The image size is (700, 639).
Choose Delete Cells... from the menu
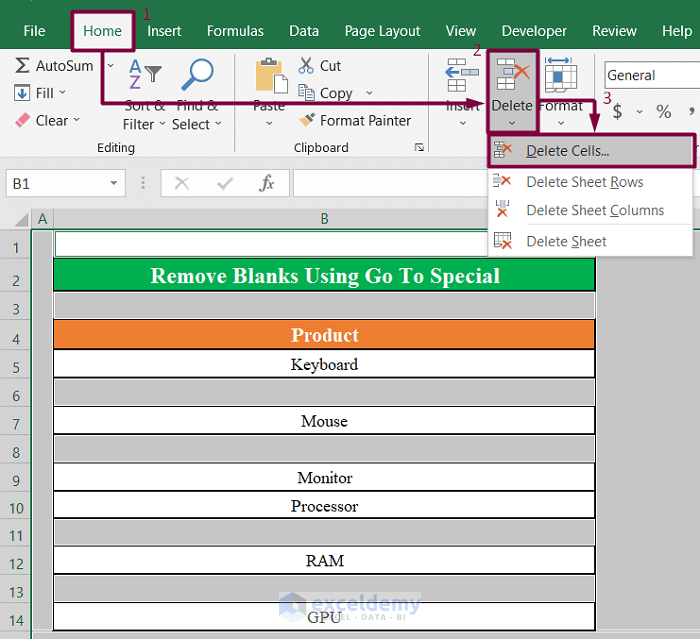coord(592,151)
